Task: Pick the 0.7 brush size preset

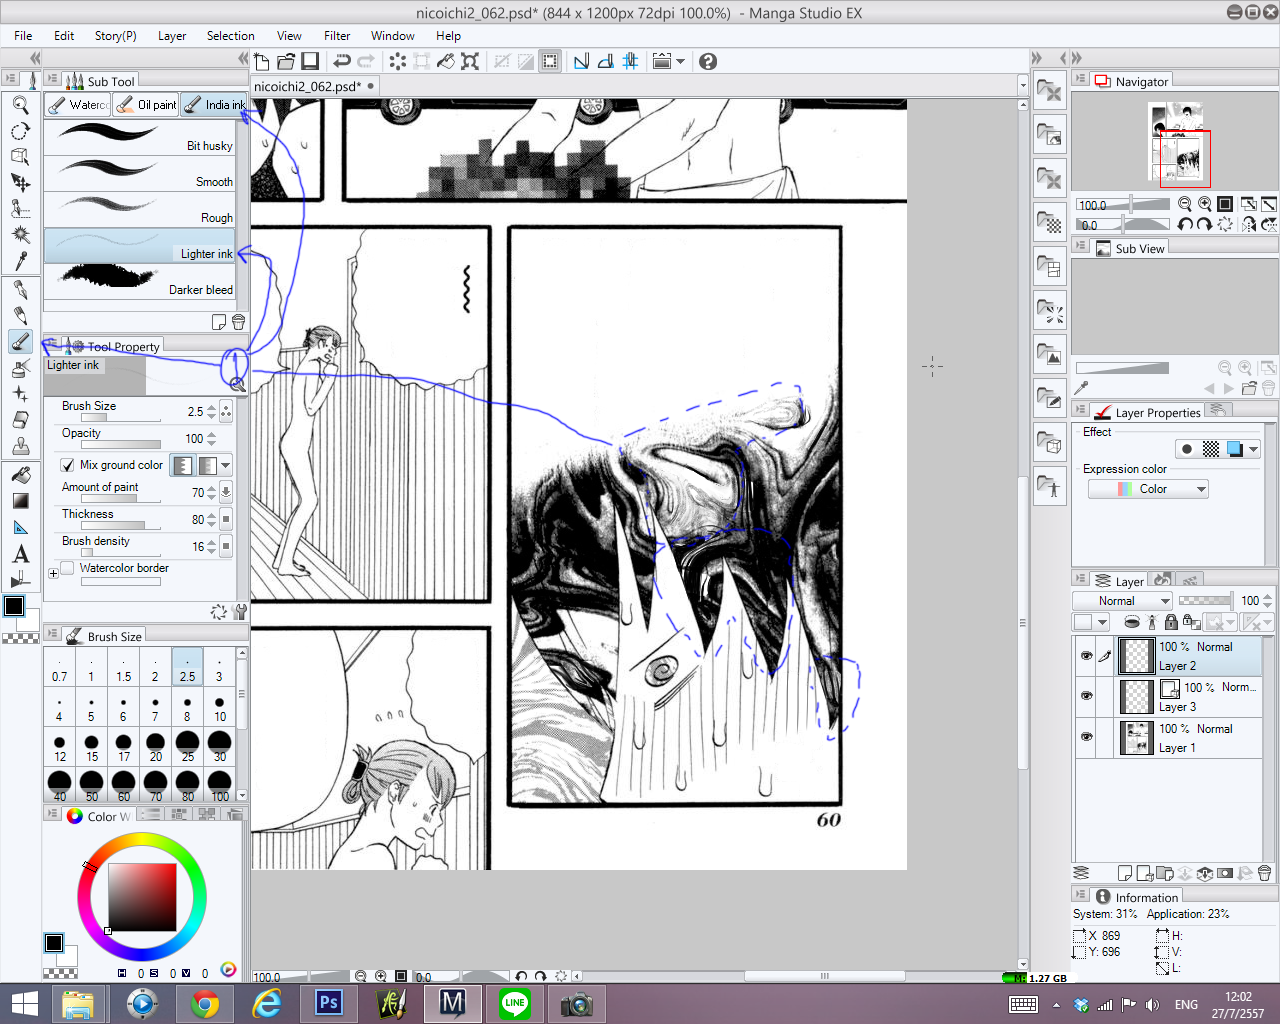Action: pos(59,667)
